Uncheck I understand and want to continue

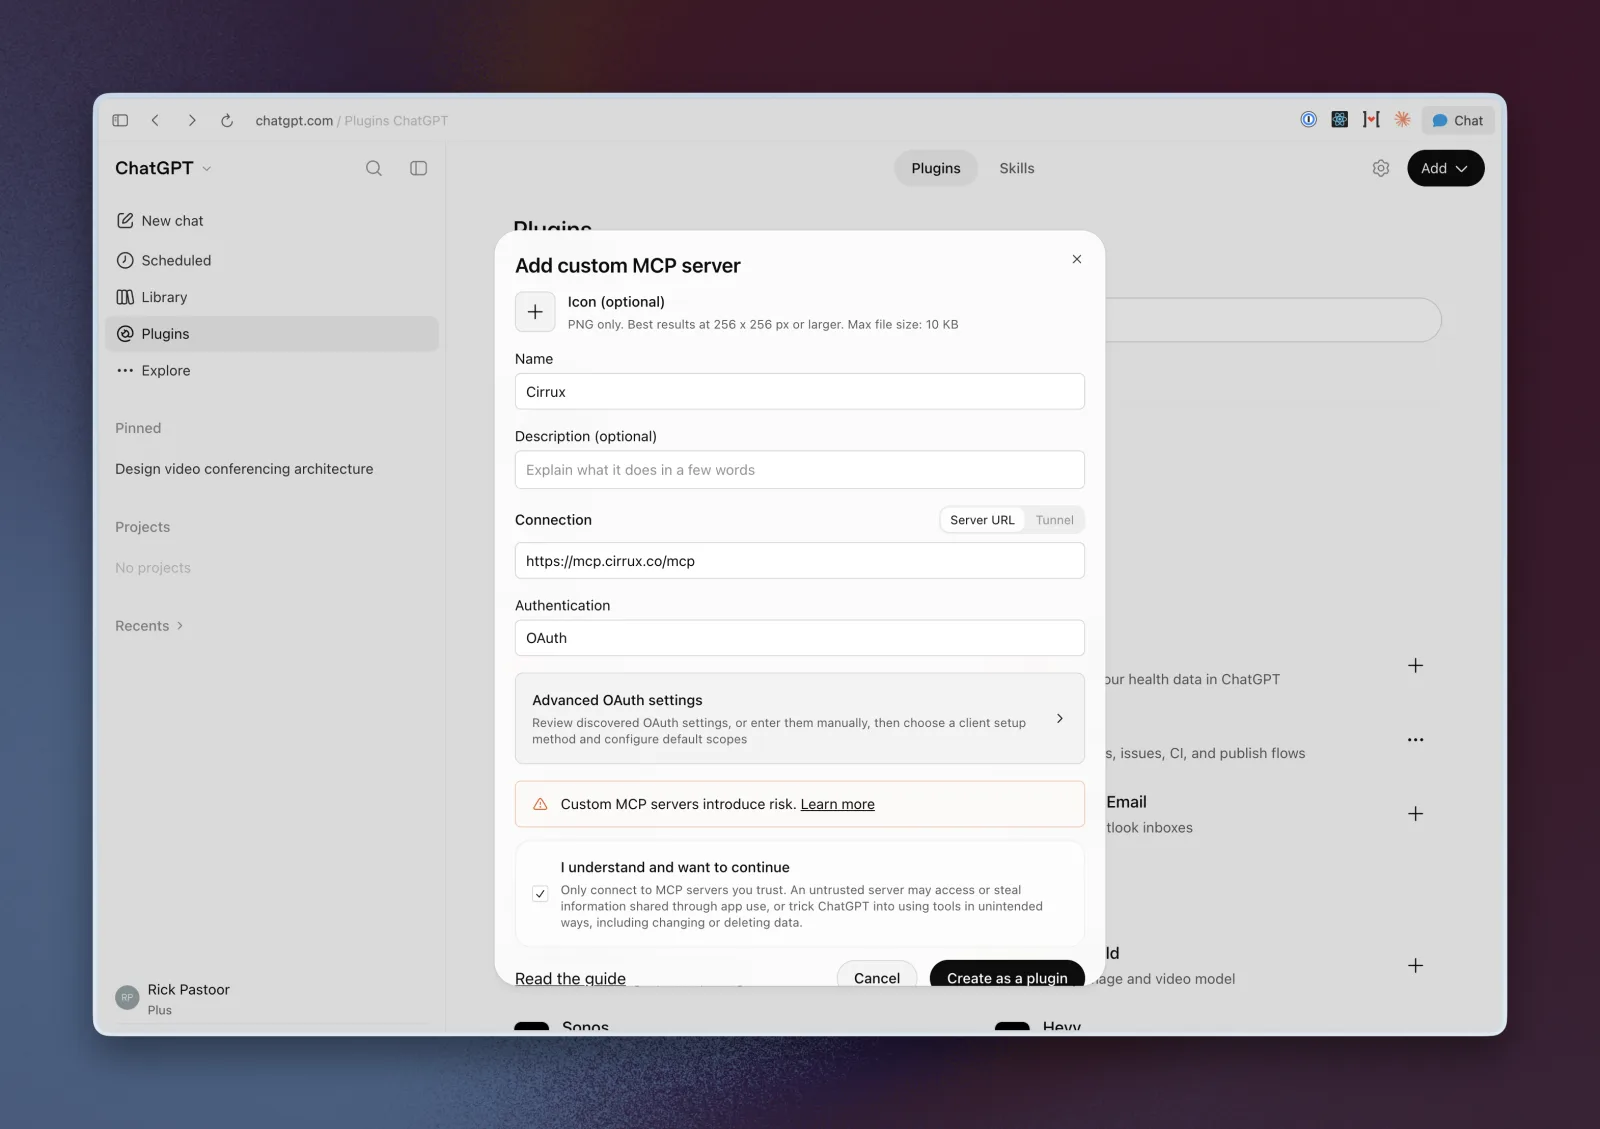pyautogui.click(x=540, y=894)
